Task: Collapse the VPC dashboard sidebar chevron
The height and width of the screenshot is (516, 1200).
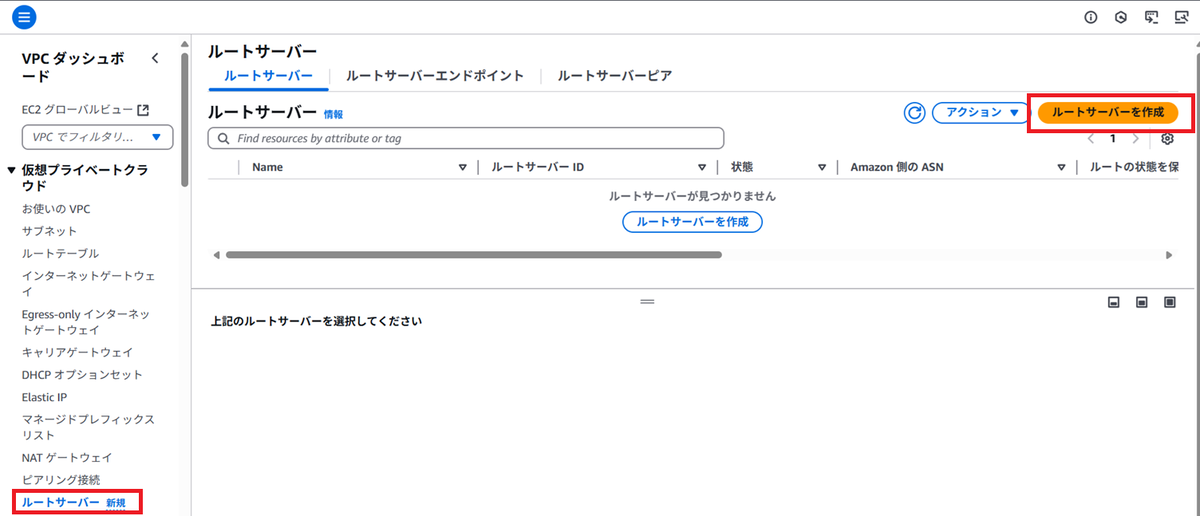Action: click(x=155, y=59)
